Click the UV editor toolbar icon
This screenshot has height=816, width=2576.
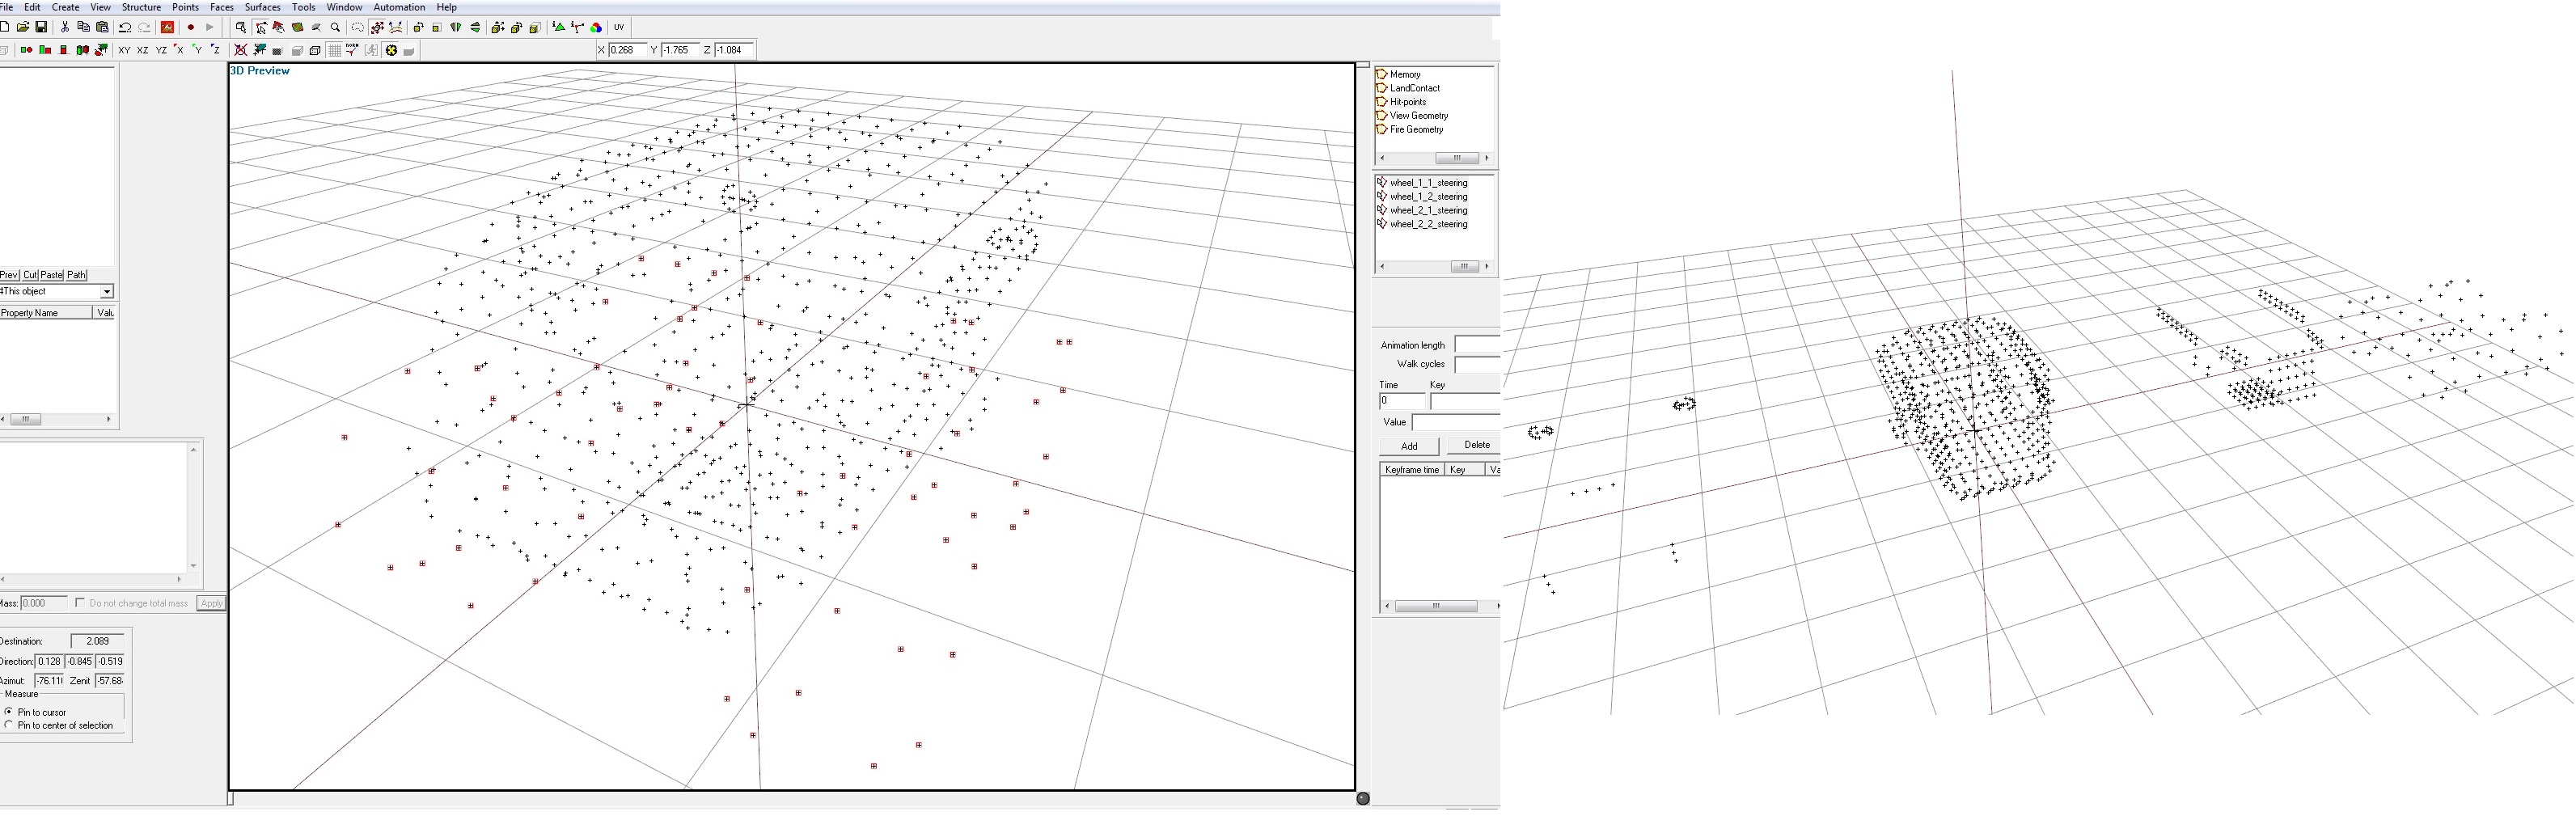619,27
